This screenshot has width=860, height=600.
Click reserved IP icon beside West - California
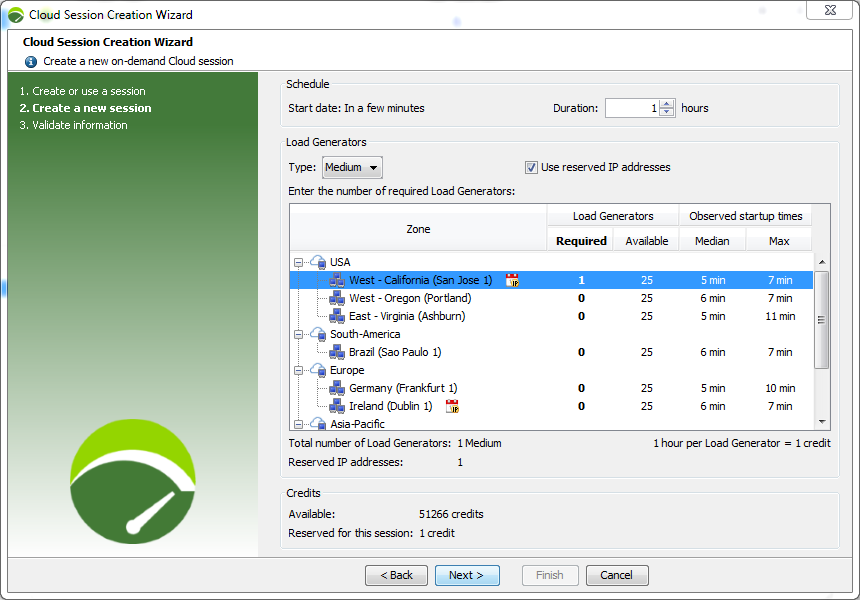[x=512, y=281]
